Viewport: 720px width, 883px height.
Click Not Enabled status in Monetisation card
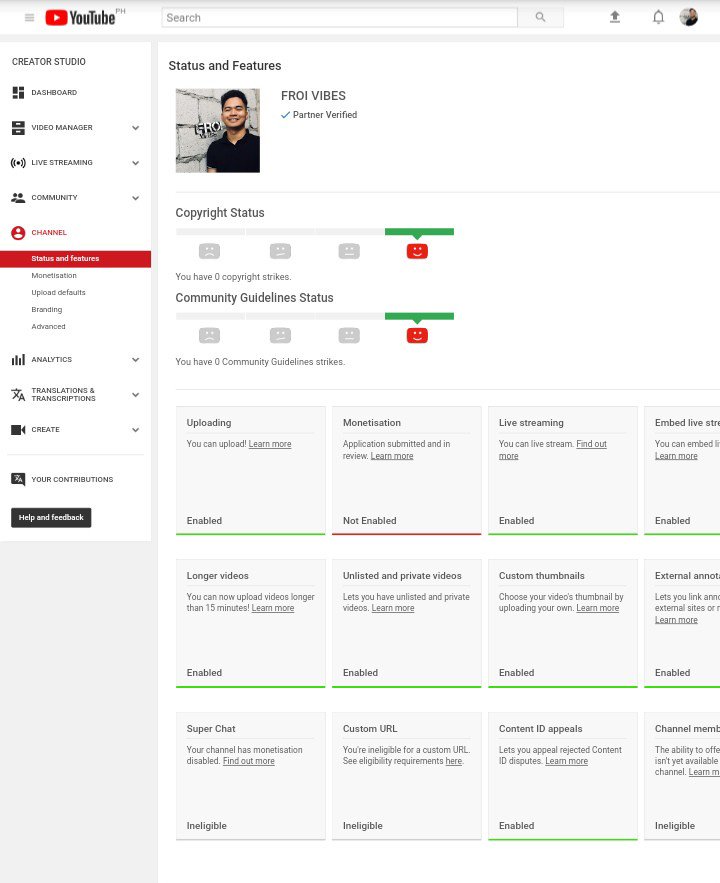click(369, 520)
